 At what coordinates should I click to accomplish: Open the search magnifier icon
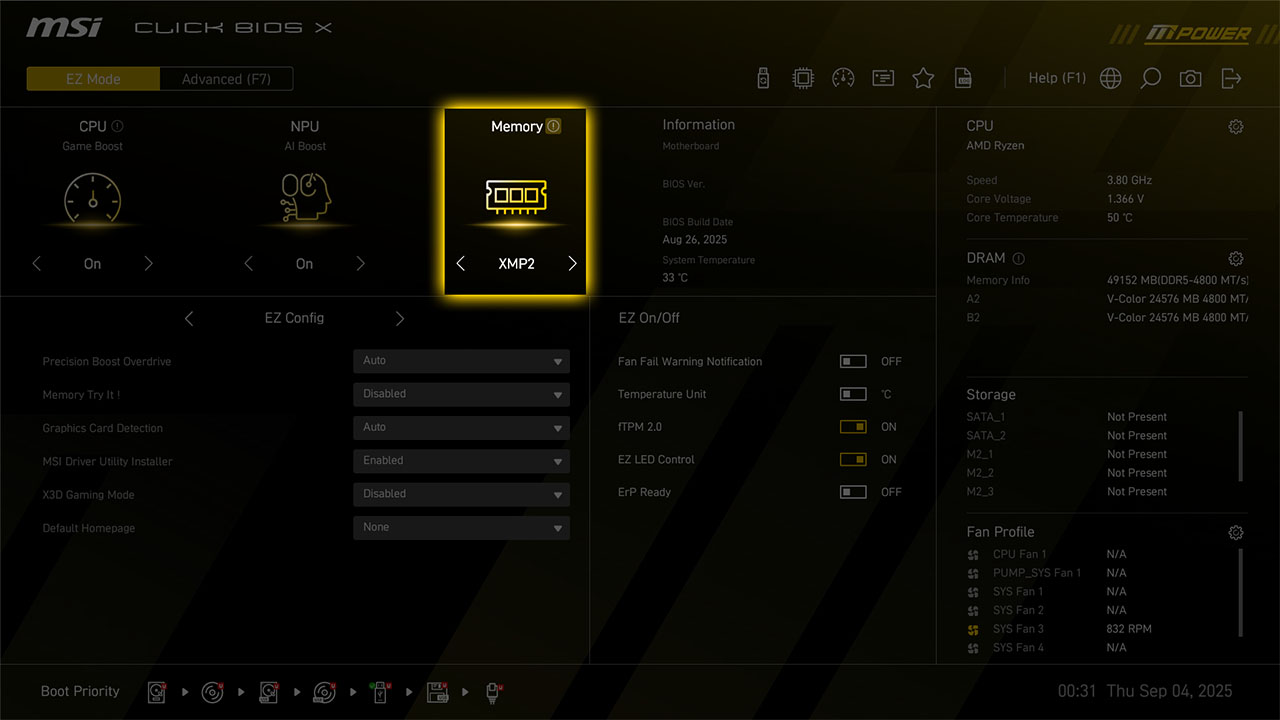tap(1150, 79)
